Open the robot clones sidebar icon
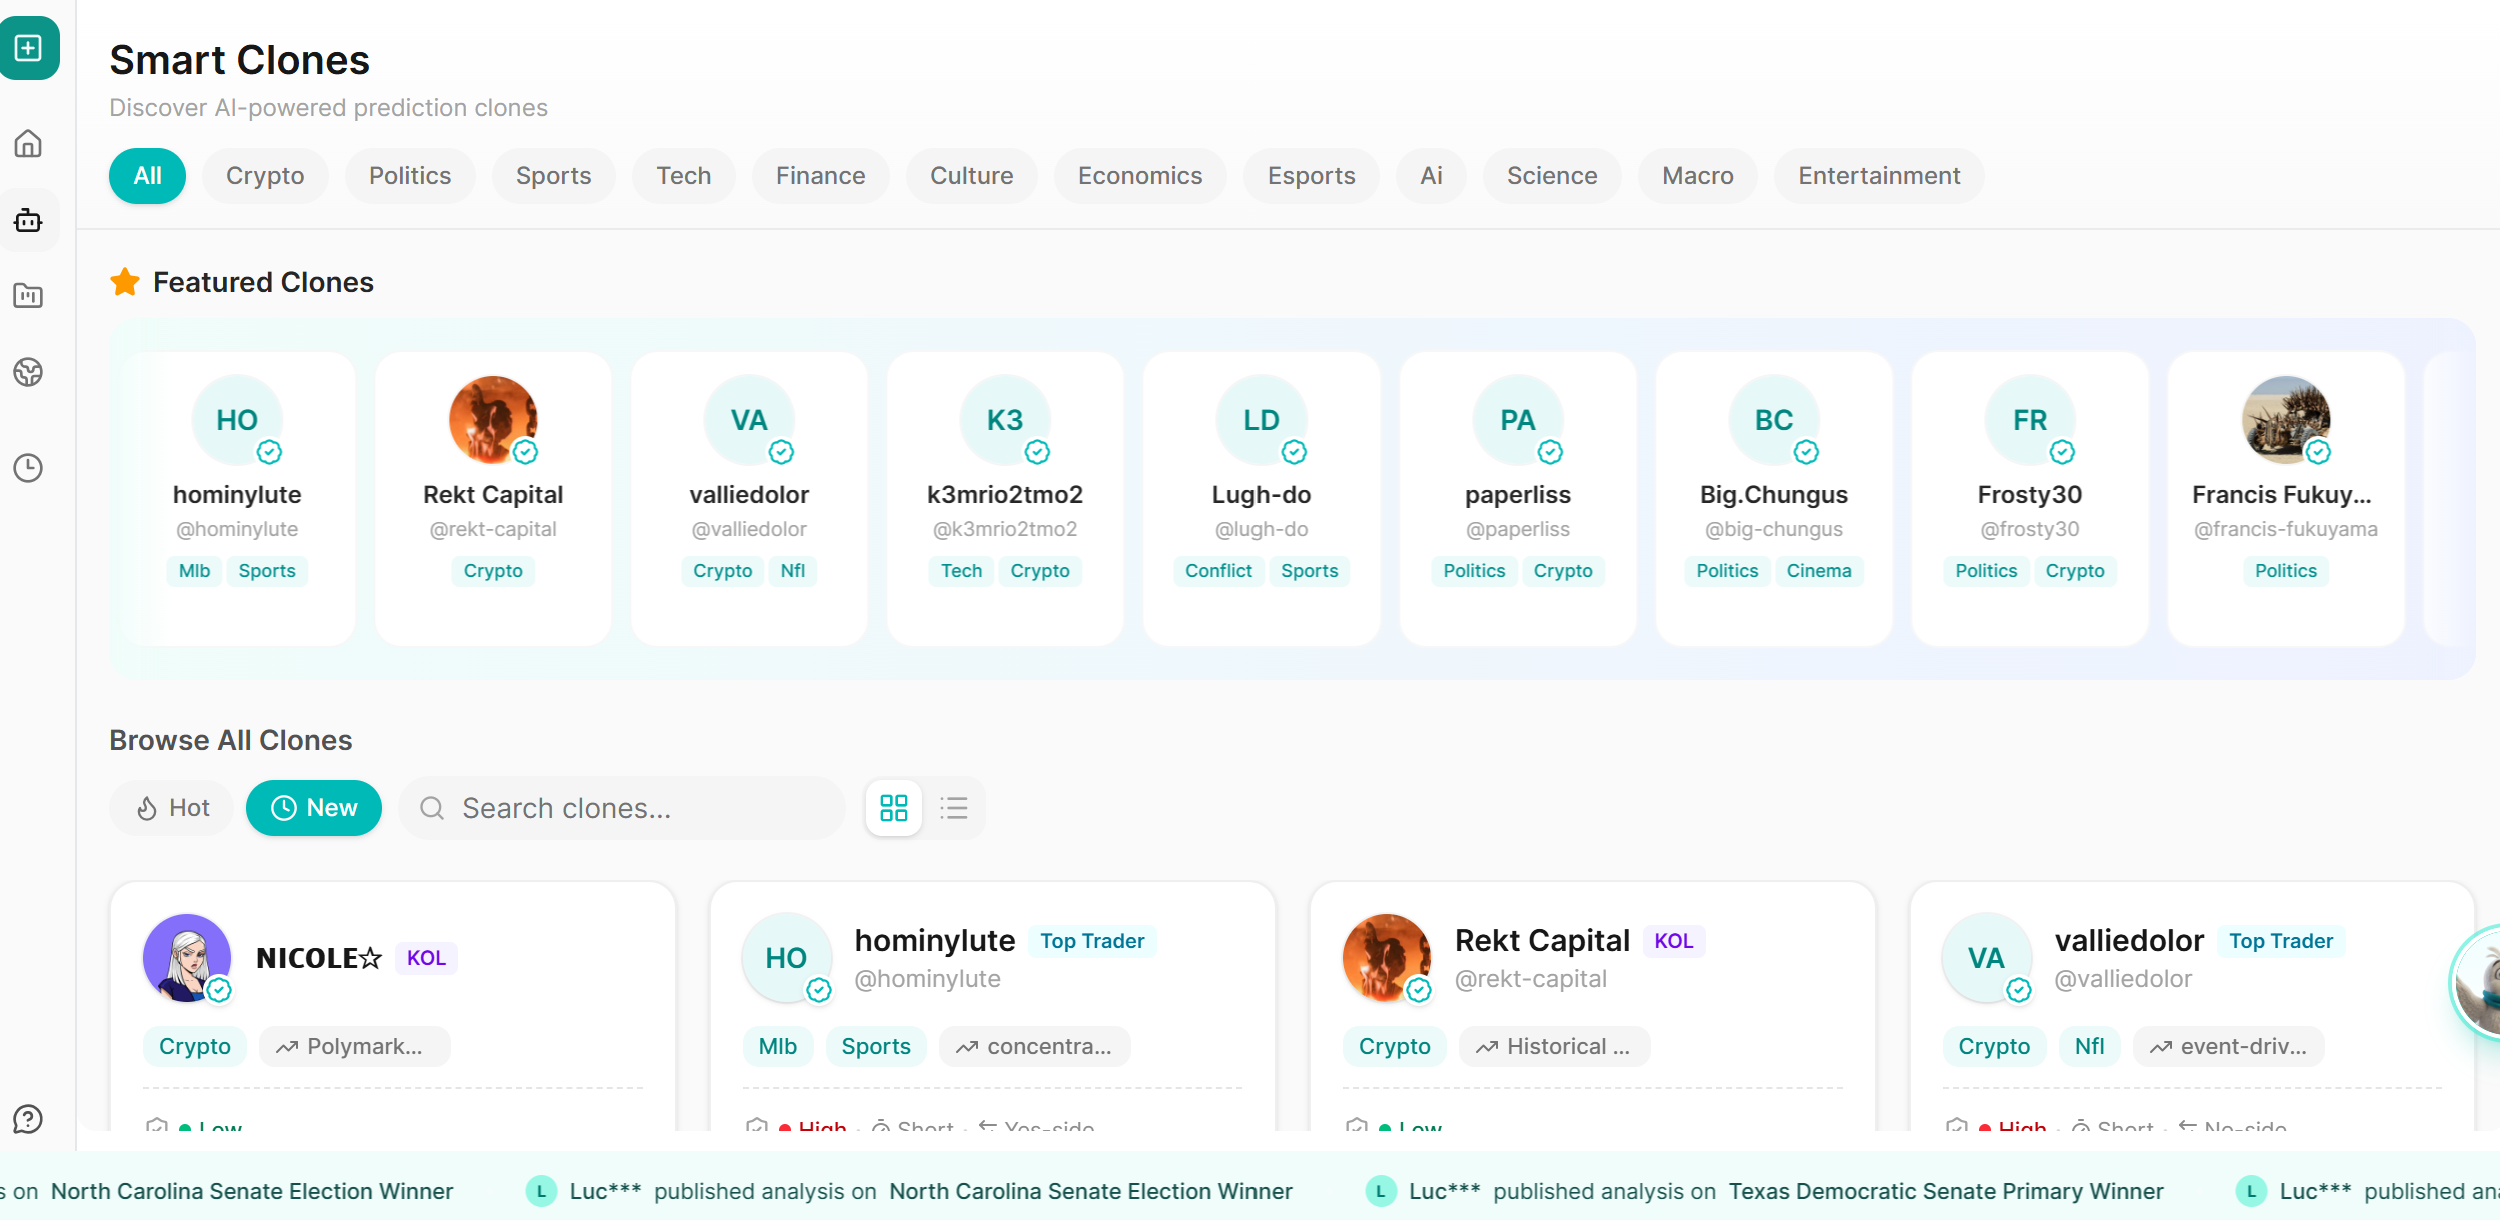This screenshot has height=1220, width=2500. (x=28, y=220)
